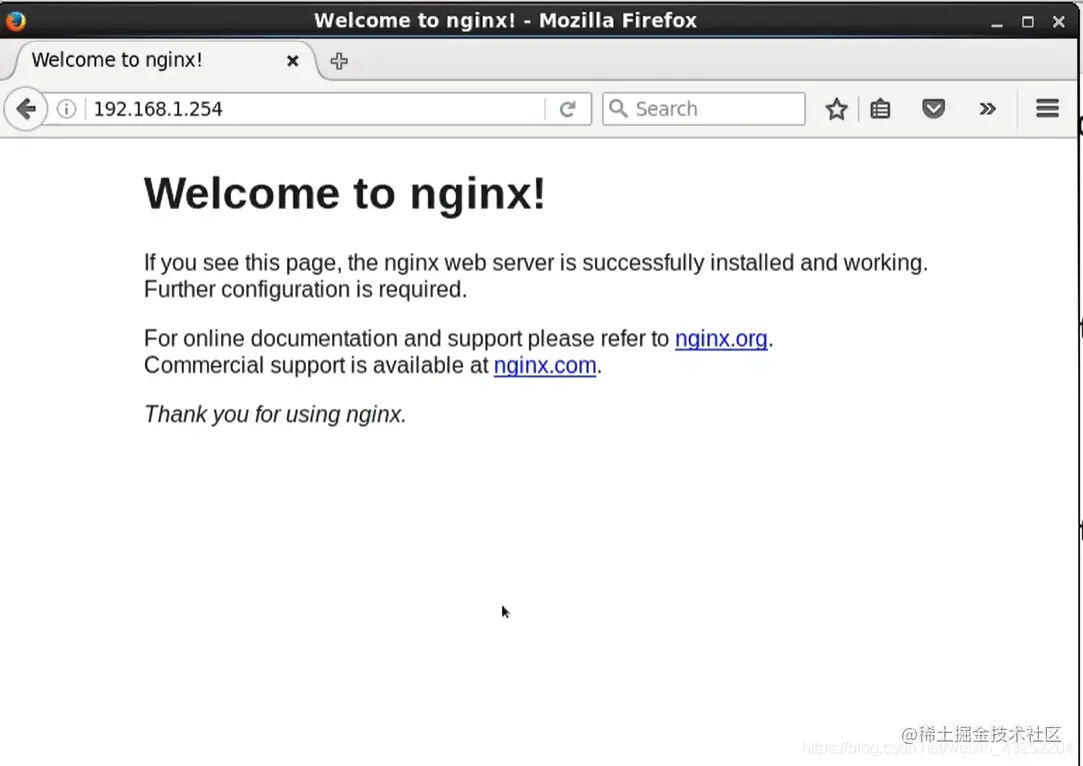
Task: Click the Welcome to nginx! heading
Action: [x=345, y=193]
